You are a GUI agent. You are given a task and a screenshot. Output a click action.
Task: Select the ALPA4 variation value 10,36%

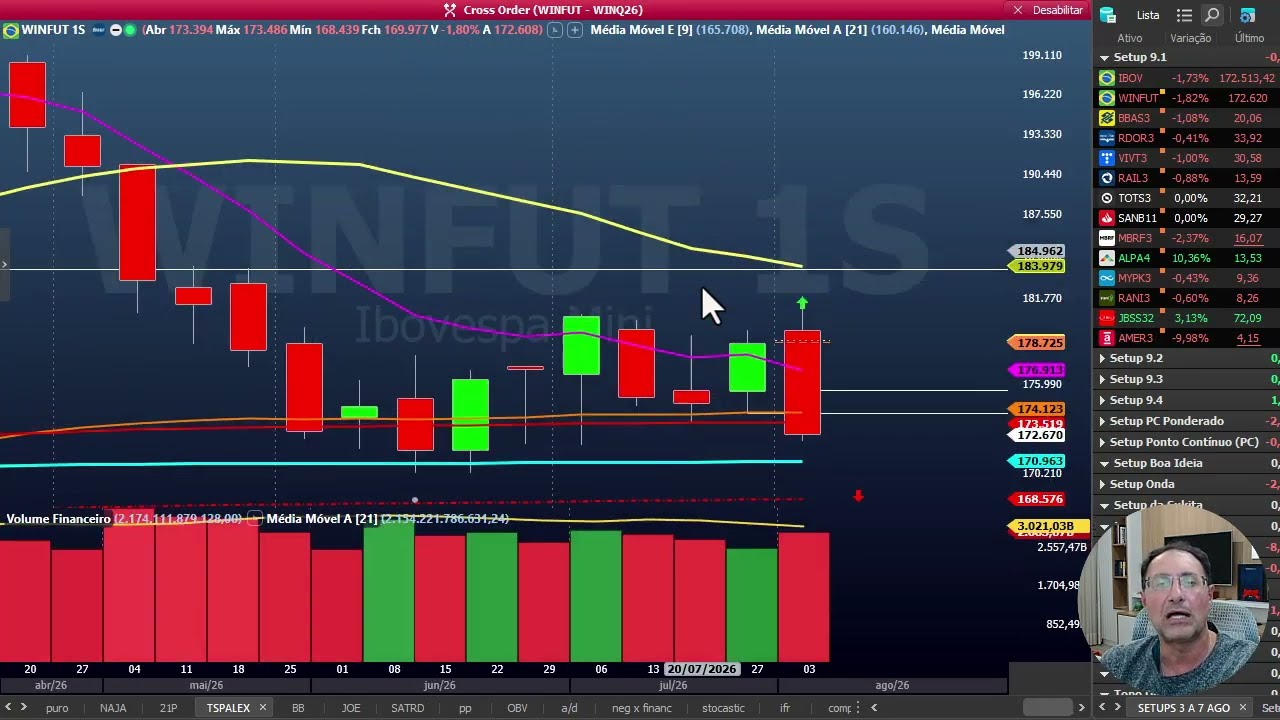1191,258
